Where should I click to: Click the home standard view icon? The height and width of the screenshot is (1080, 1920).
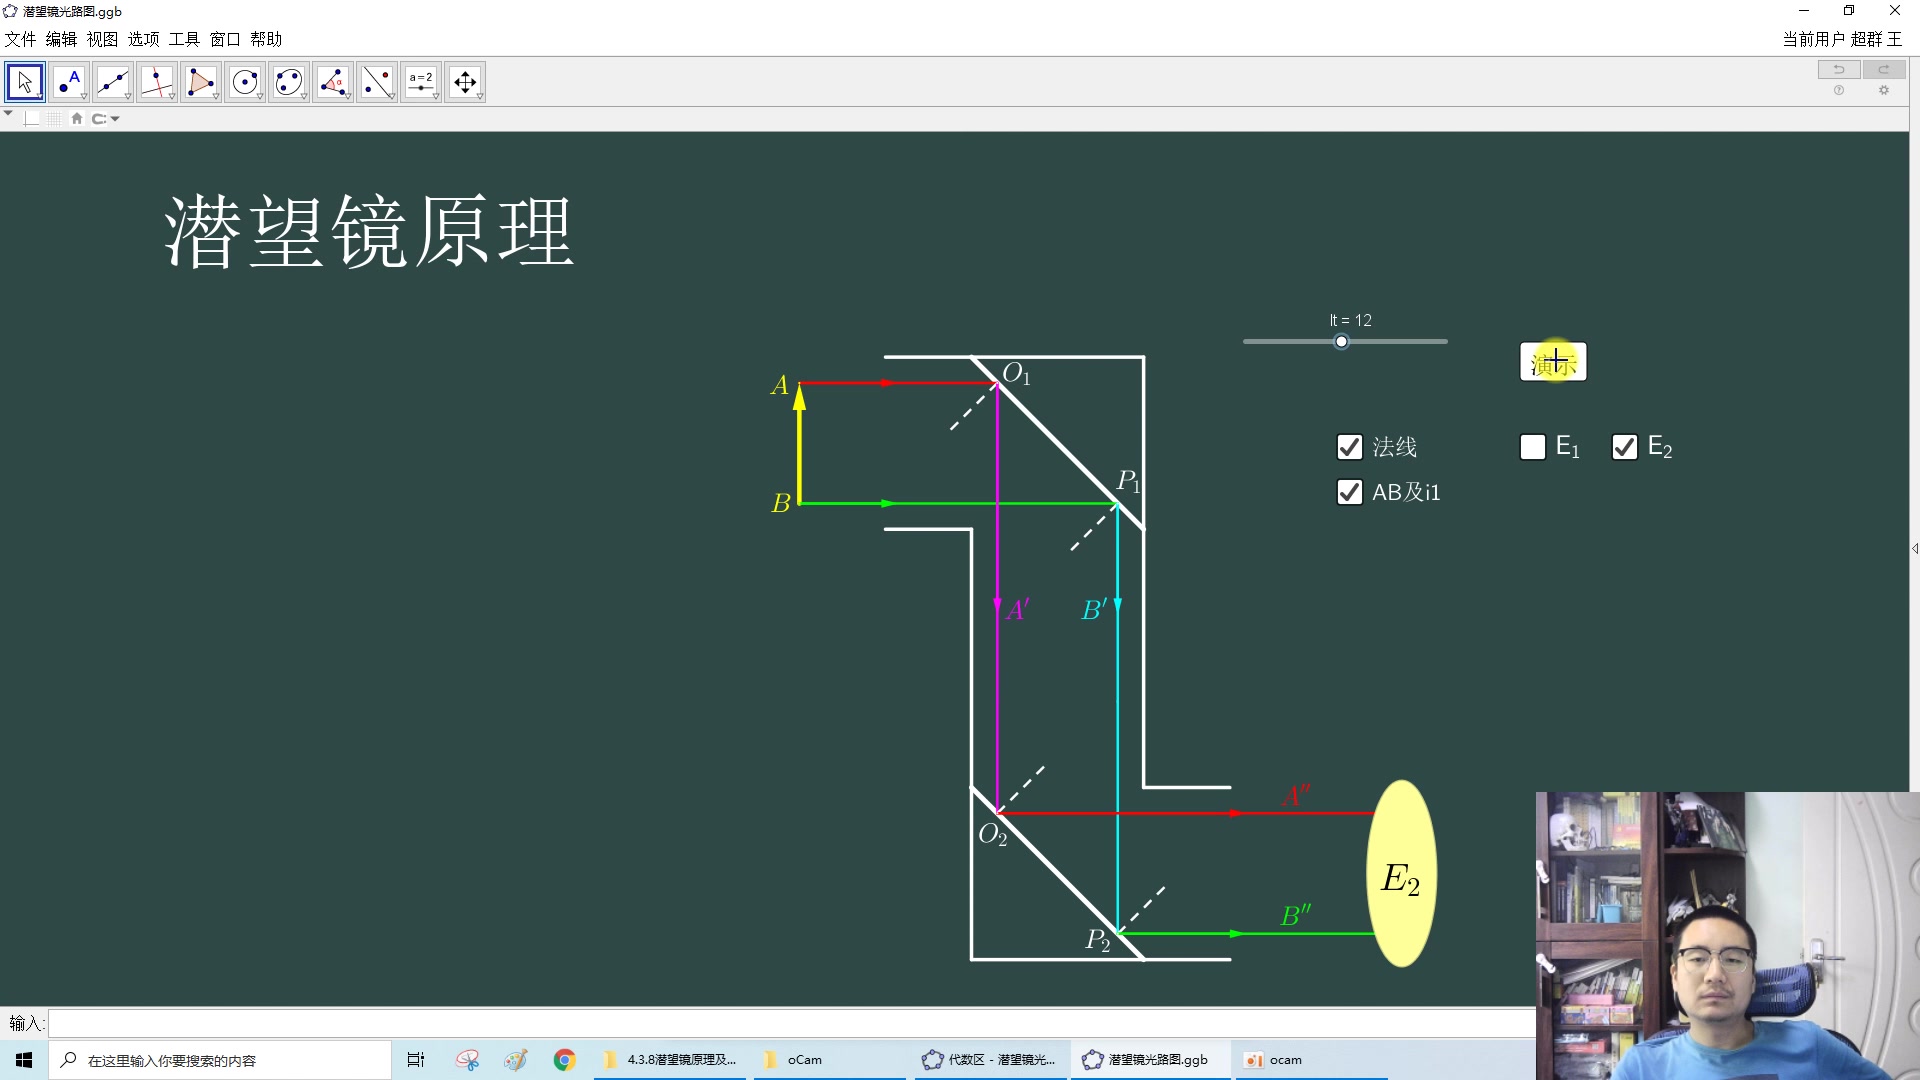click(x=77, y=118)
